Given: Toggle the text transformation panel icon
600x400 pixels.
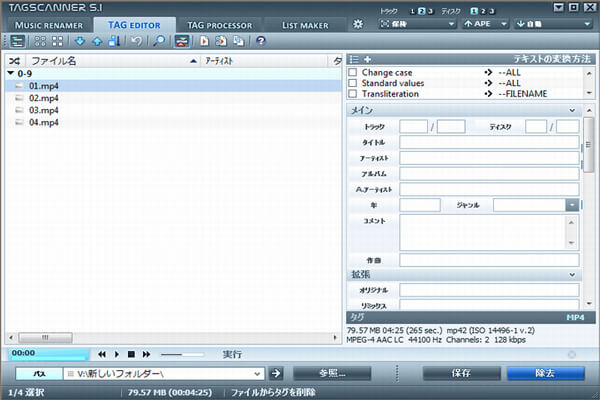Looking at the screenshot, I should [x=182, y=41].
